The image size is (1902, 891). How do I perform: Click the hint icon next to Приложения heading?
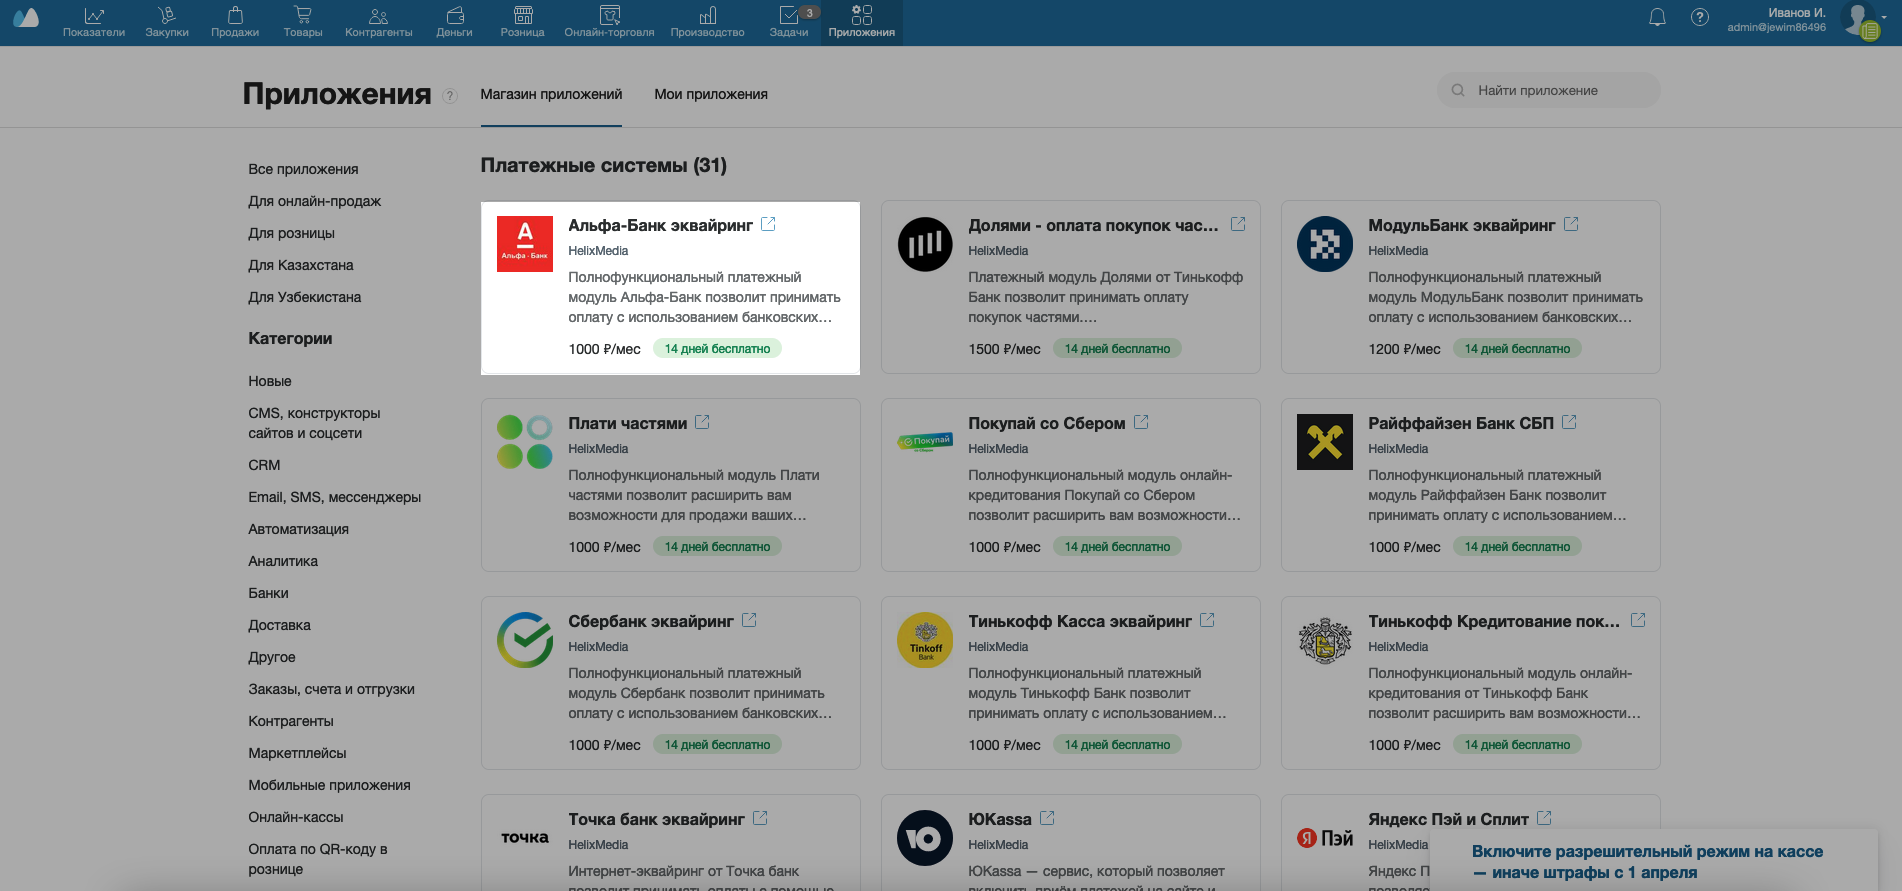point(450,96)
